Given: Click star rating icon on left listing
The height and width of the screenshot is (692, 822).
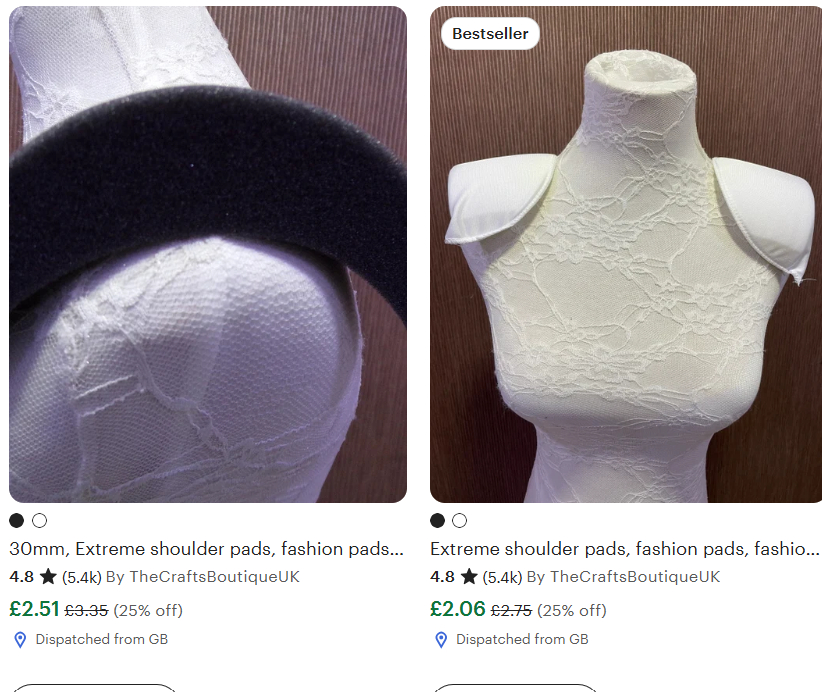Looking at the screenshot, I should (48, 577).
